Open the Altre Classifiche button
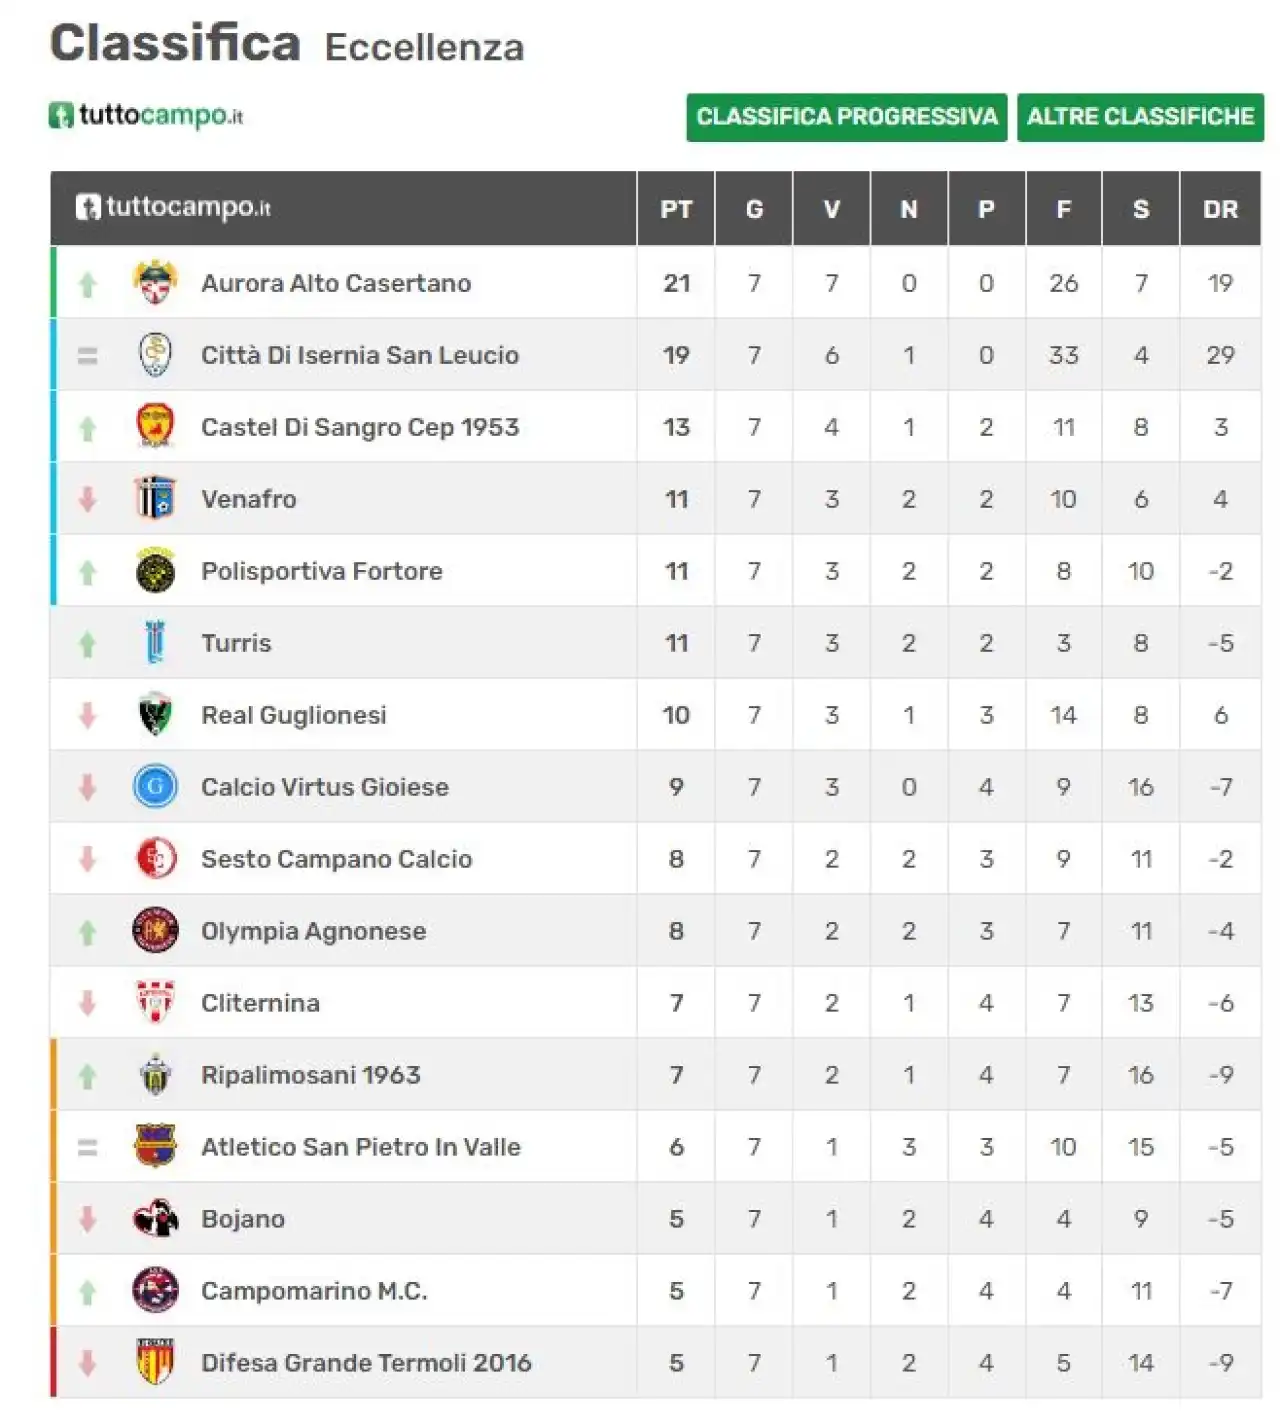 [1140, 117]
